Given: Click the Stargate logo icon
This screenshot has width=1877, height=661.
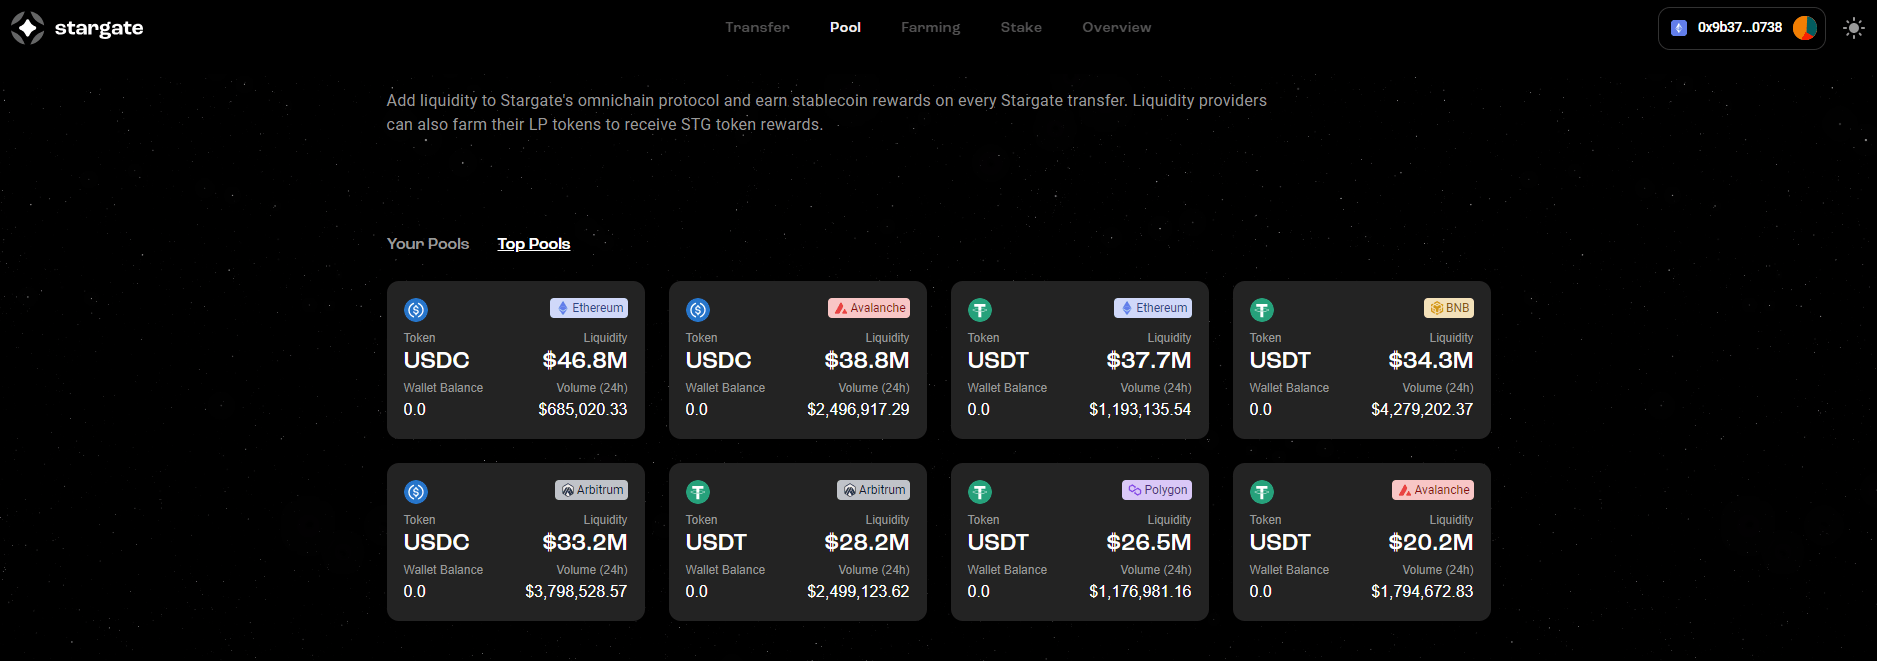Looking at the screenshot, I should pyautogui.click(x=27, y=28).
